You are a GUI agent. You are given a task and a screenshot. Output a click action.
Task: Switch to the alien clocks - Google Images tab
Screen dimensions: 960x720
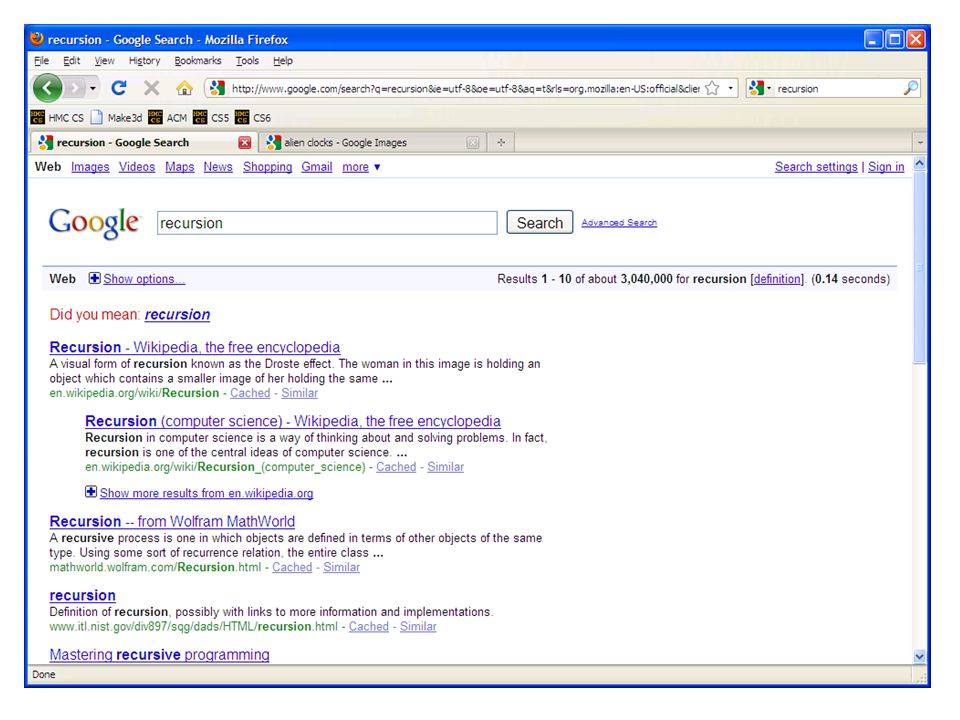373,143
